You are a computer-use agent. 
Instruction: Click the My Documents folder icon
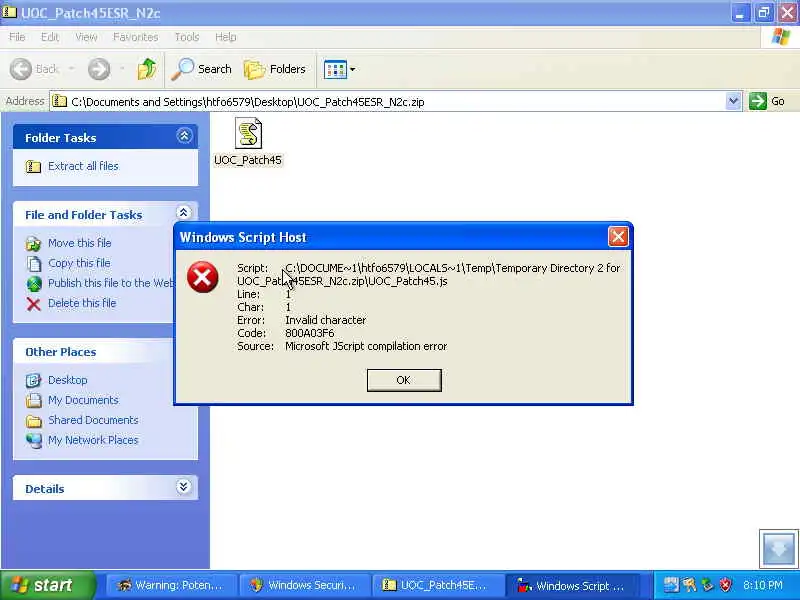pos(34,401)
